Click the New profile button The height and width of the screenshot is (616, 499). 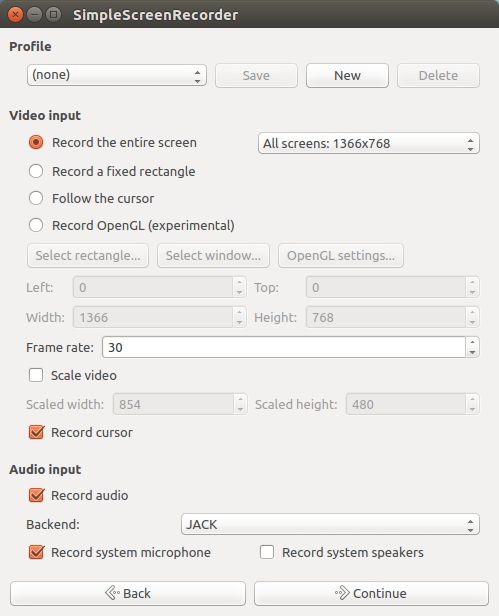347,75
